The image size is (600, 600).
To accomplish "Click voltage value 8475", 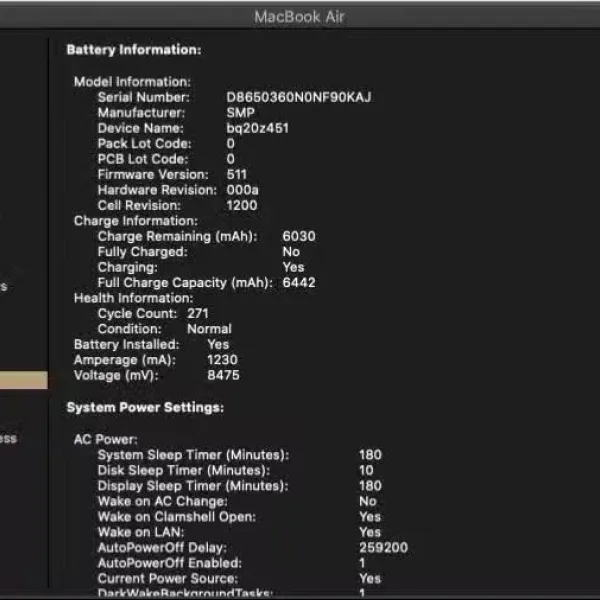I will pyautogui.click(x=223, y=375).
